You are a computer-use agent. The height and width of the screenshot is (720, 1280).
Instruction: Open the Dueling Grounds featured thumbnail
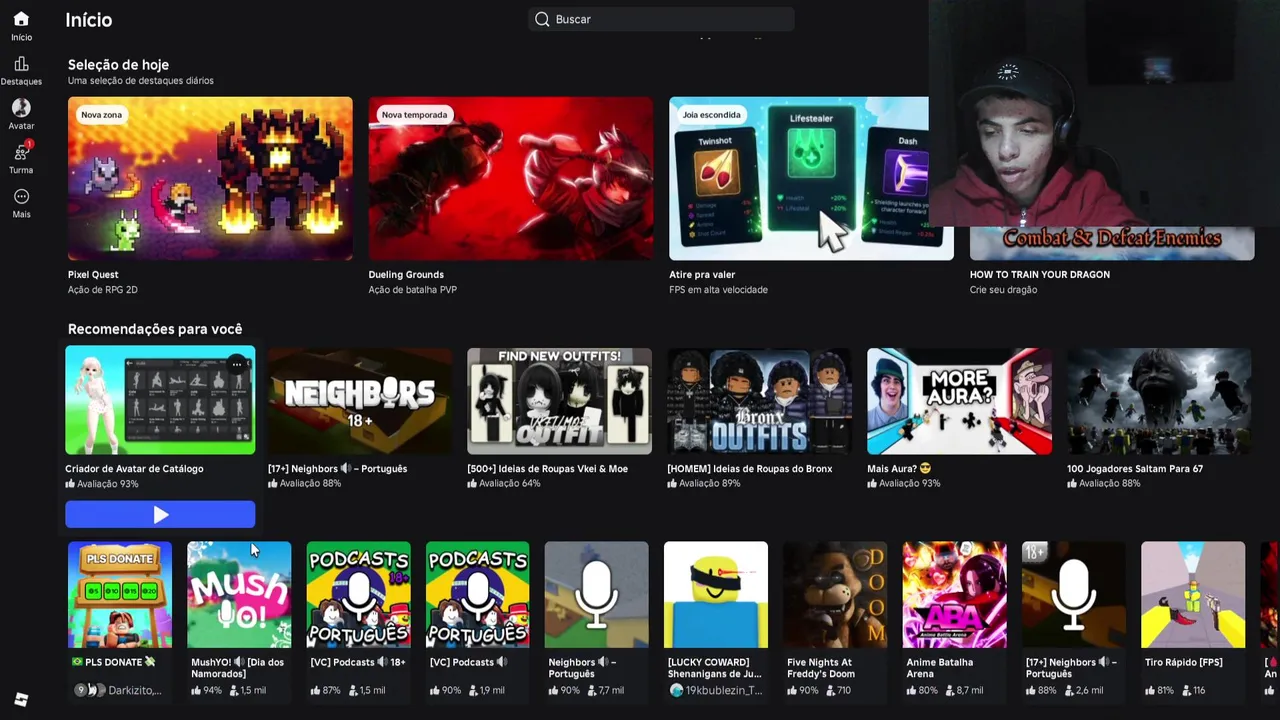[x=510, y=178]
